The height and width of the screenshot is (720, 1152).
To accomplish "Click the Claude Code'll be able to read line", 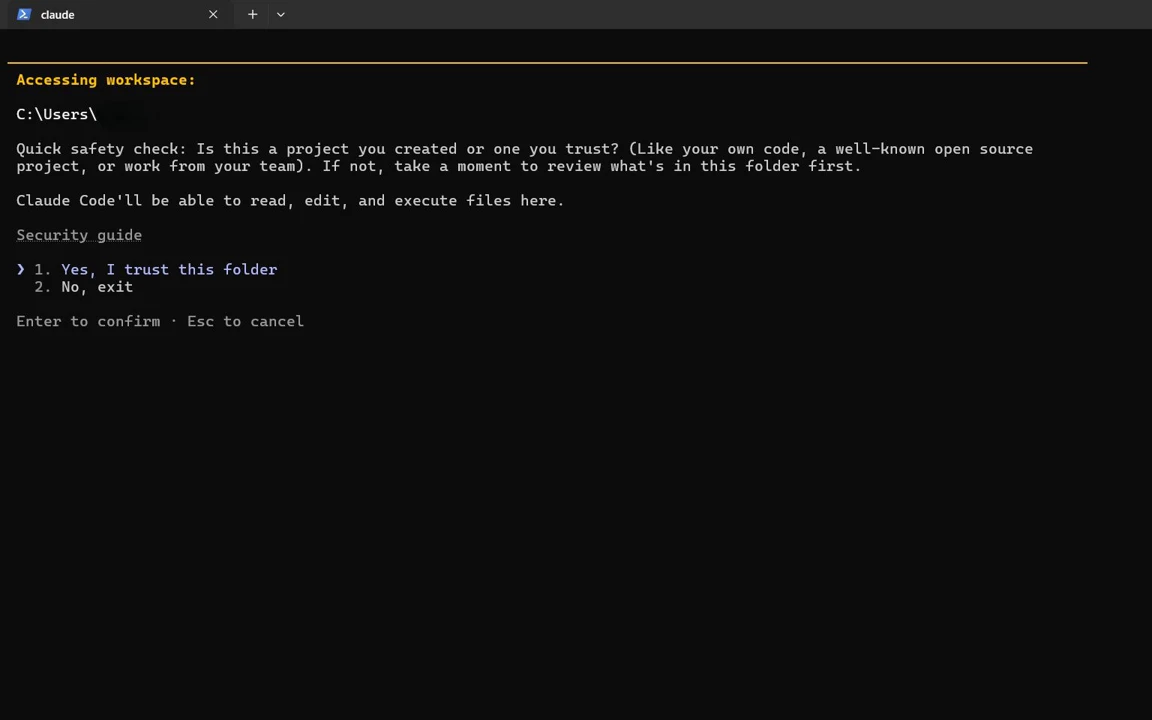I will coord(290,201).
